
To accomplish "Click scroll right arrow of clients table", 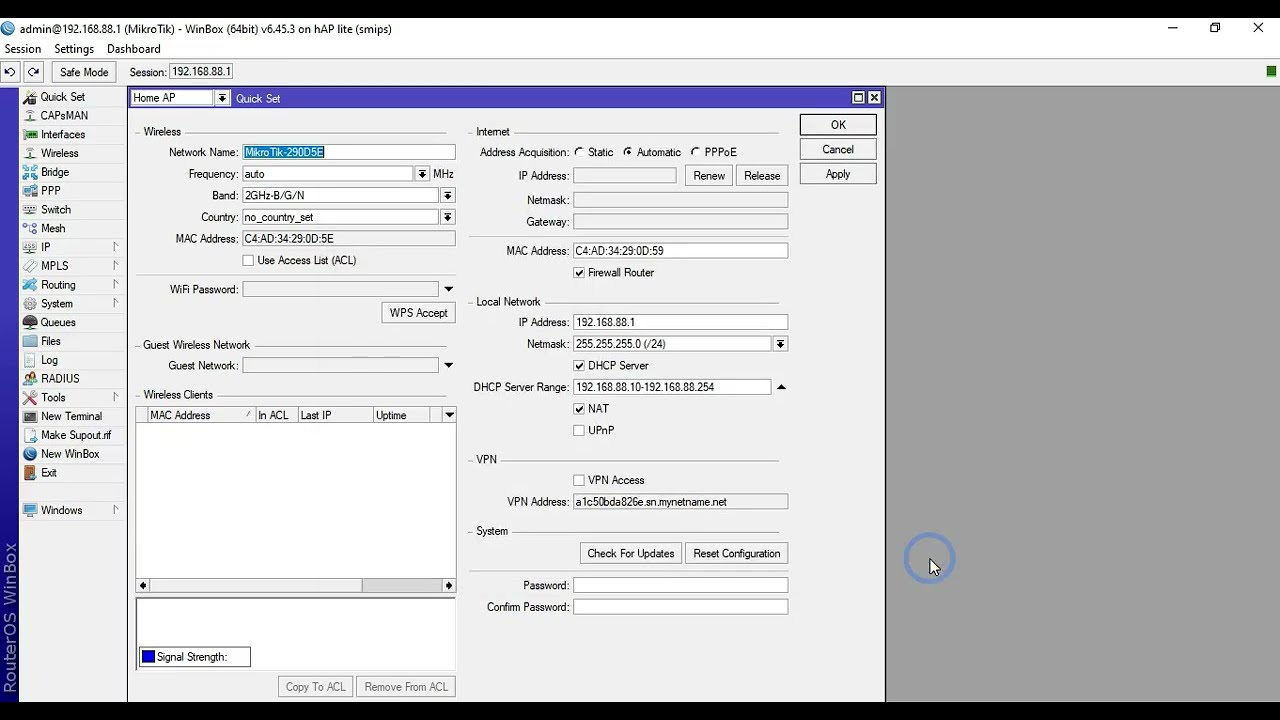I will (x=449, y=586).
